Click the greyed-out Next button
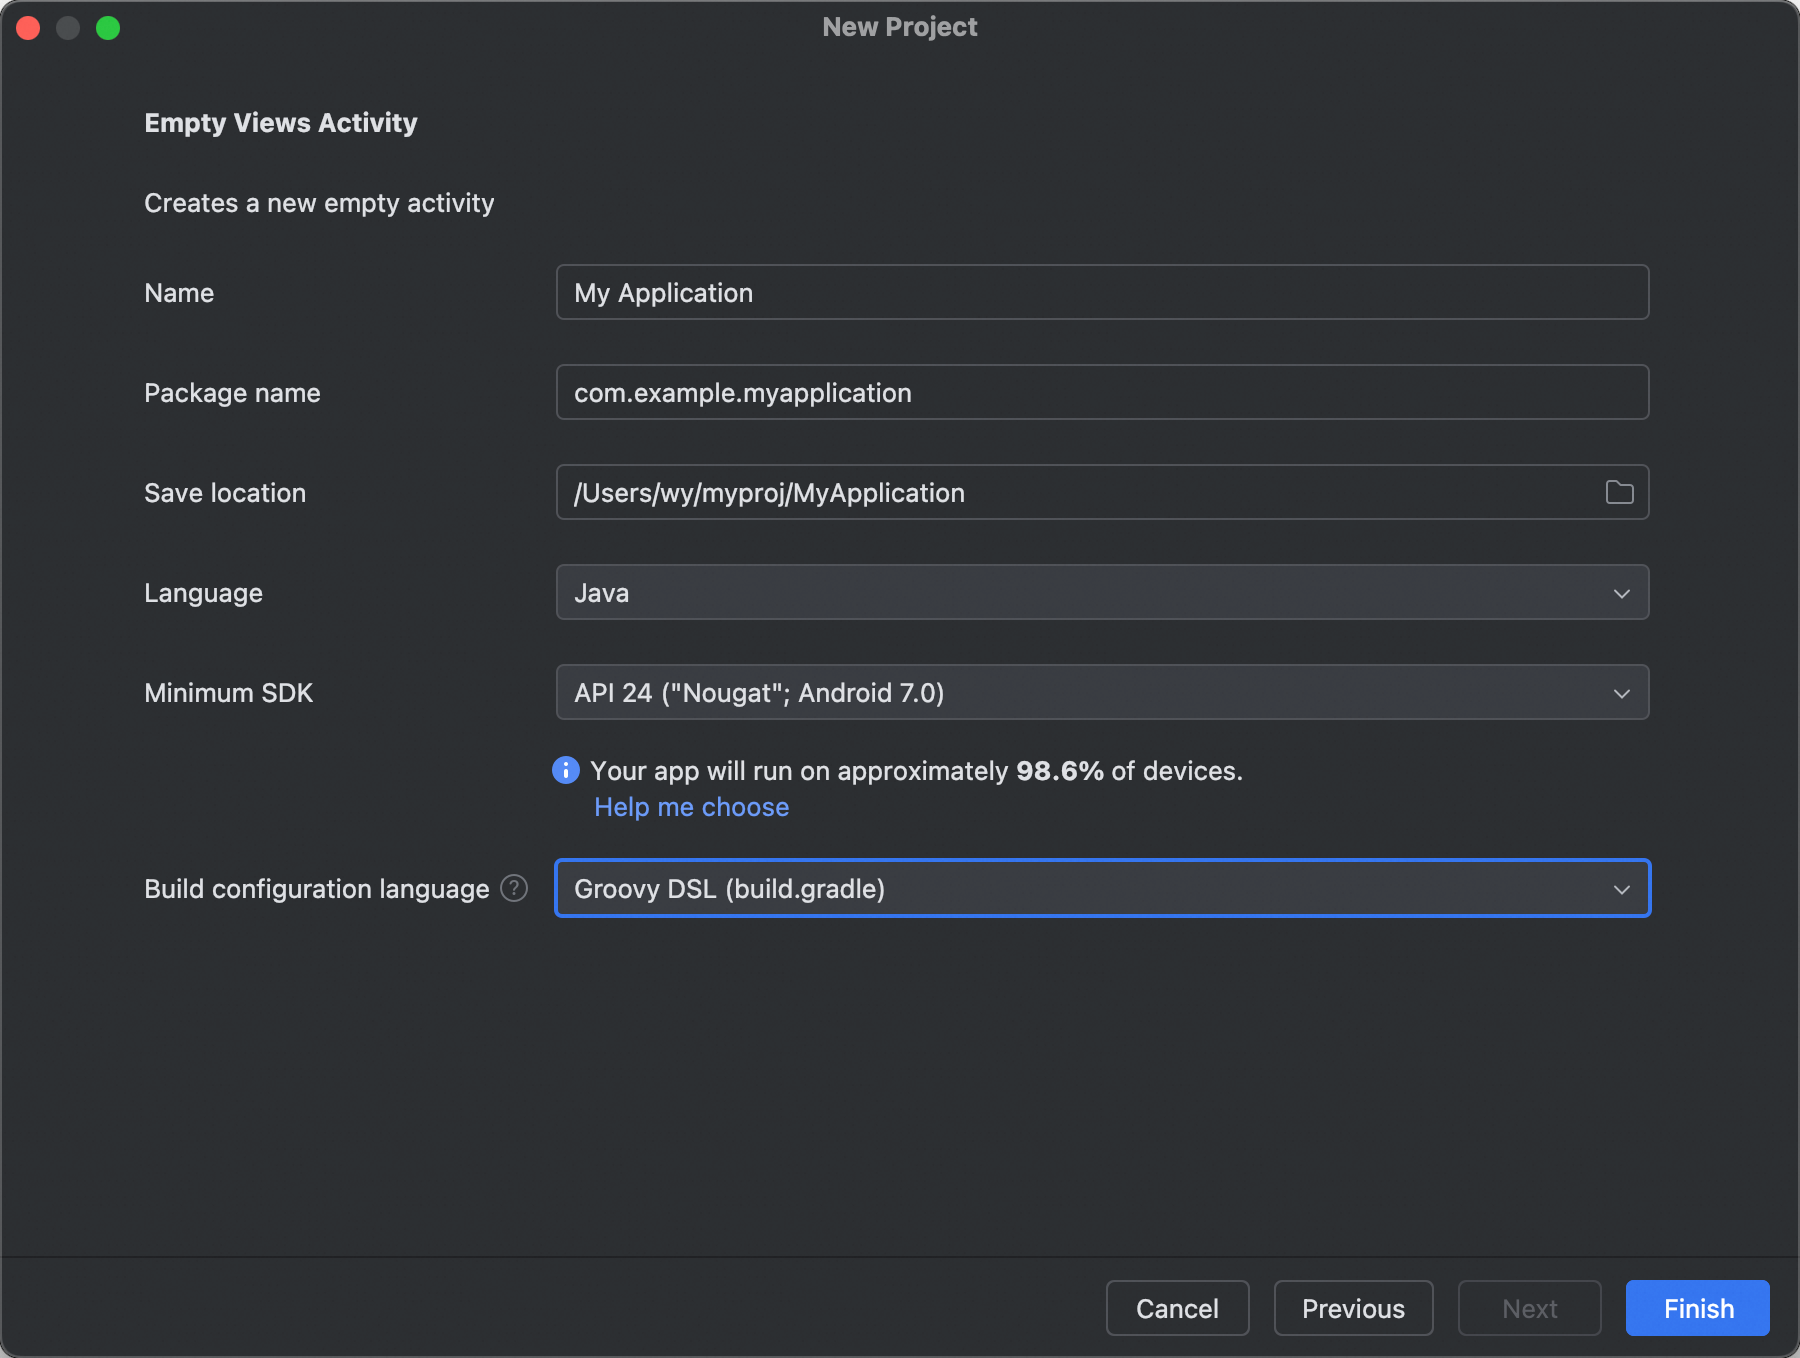 pyautogui.click(x=1529, y=1308)
